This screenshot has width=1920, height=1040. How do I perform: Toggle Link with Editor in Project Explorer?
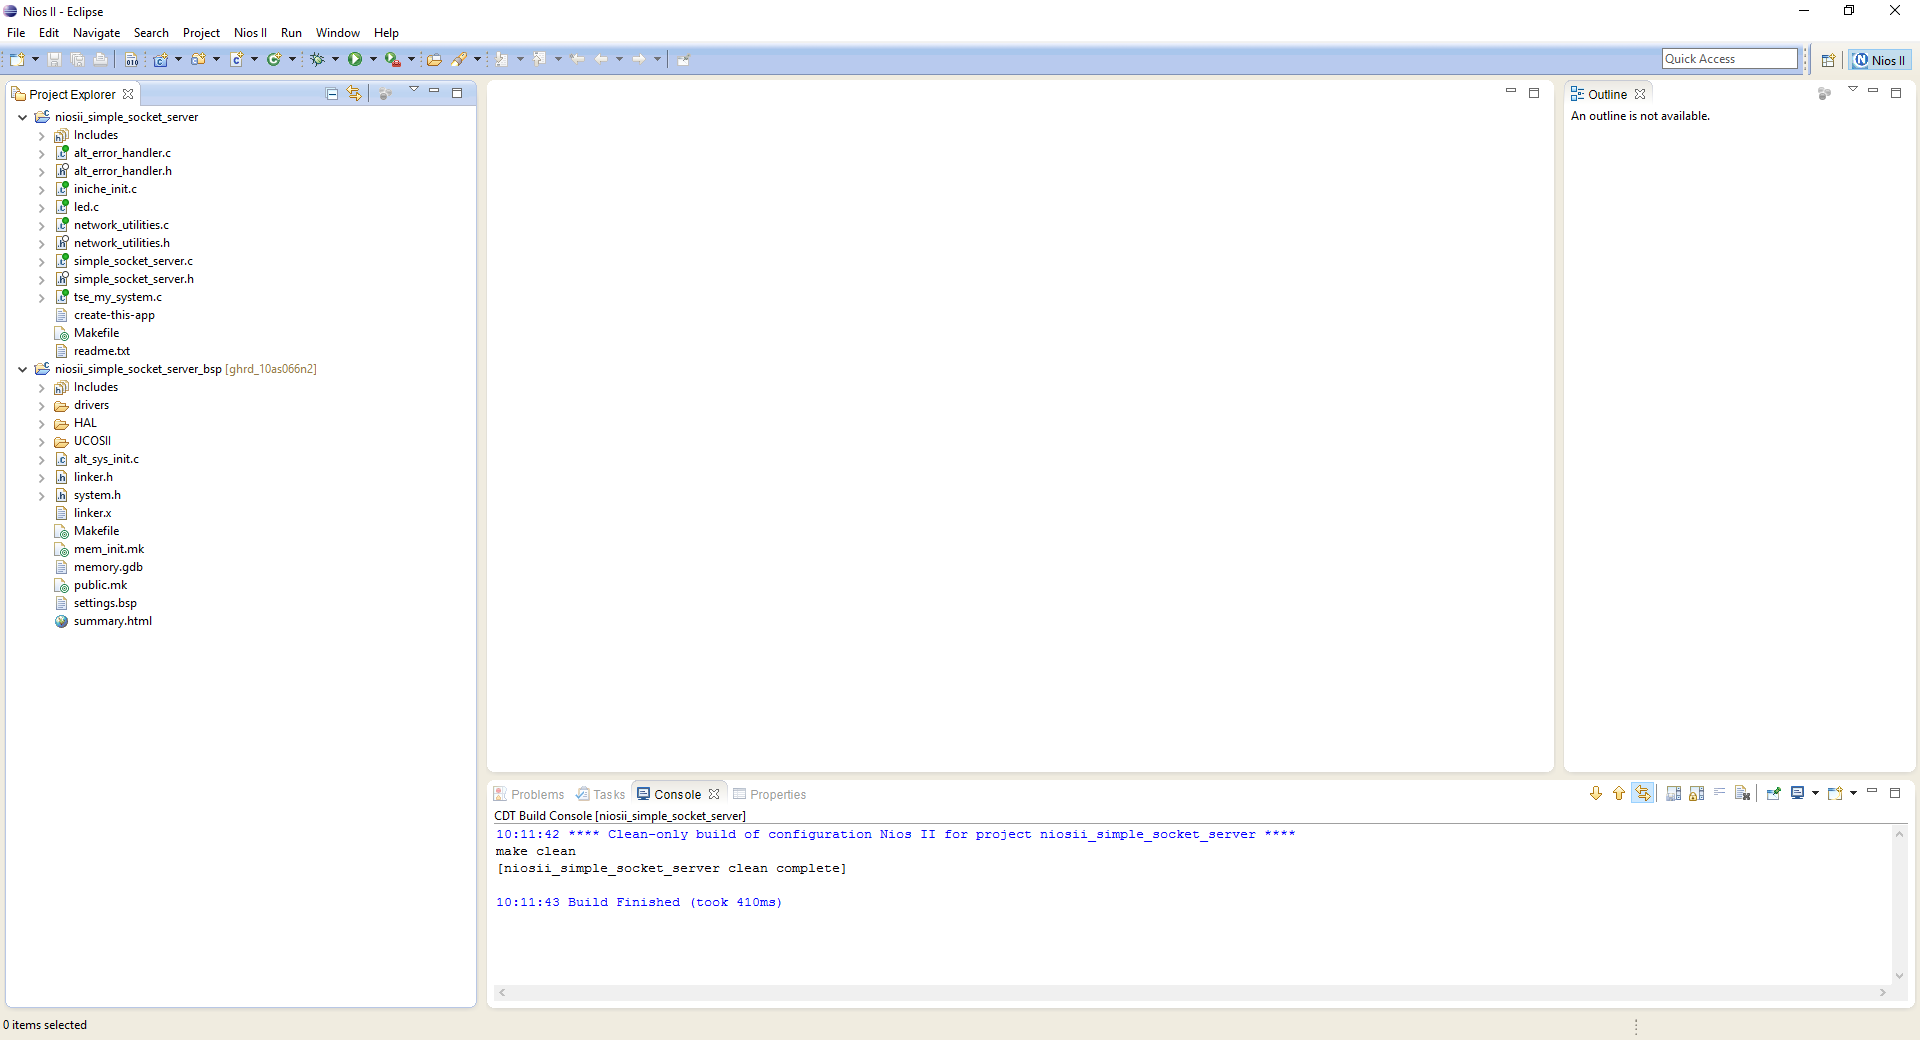click(x=354, y=94)
